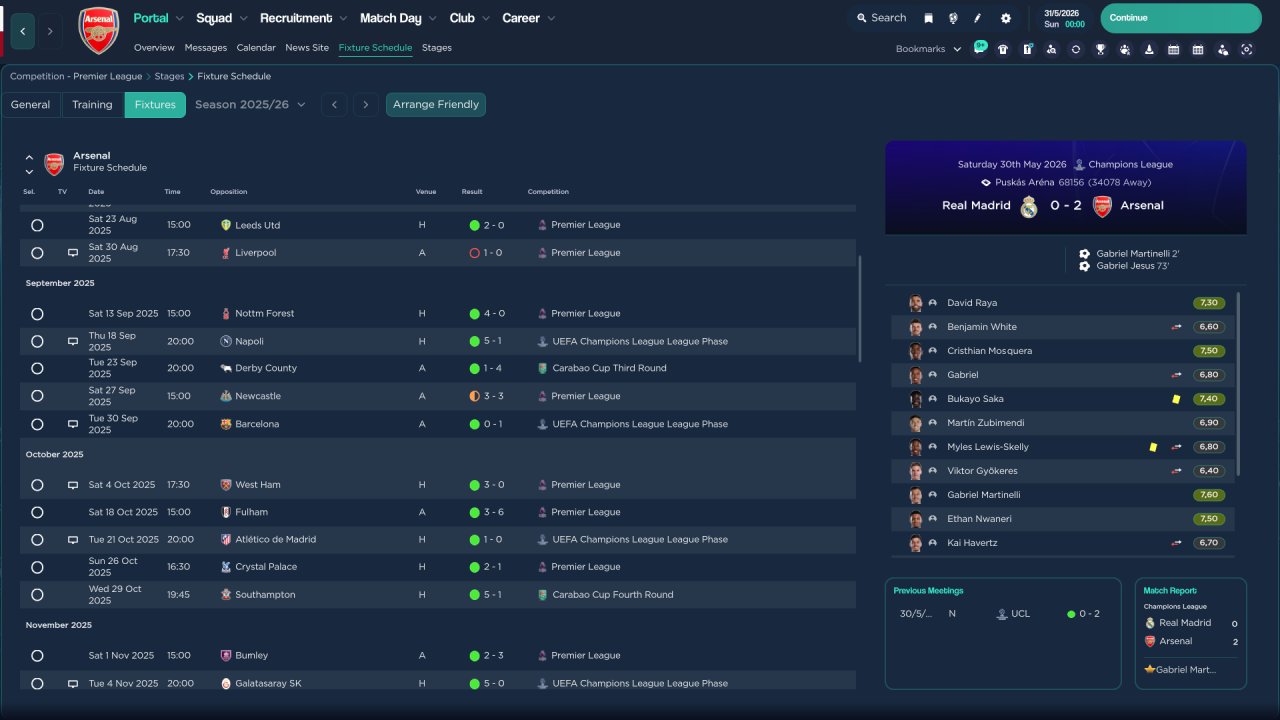Expand the Season 2025/26 dropdown
The image size is (1280, 720).
pos(250,105)
